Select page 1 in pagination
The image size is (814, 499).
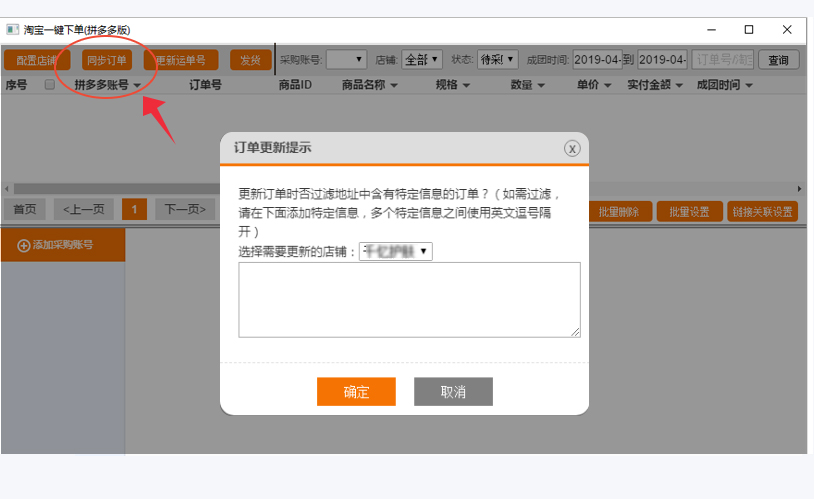pos(134,209)
